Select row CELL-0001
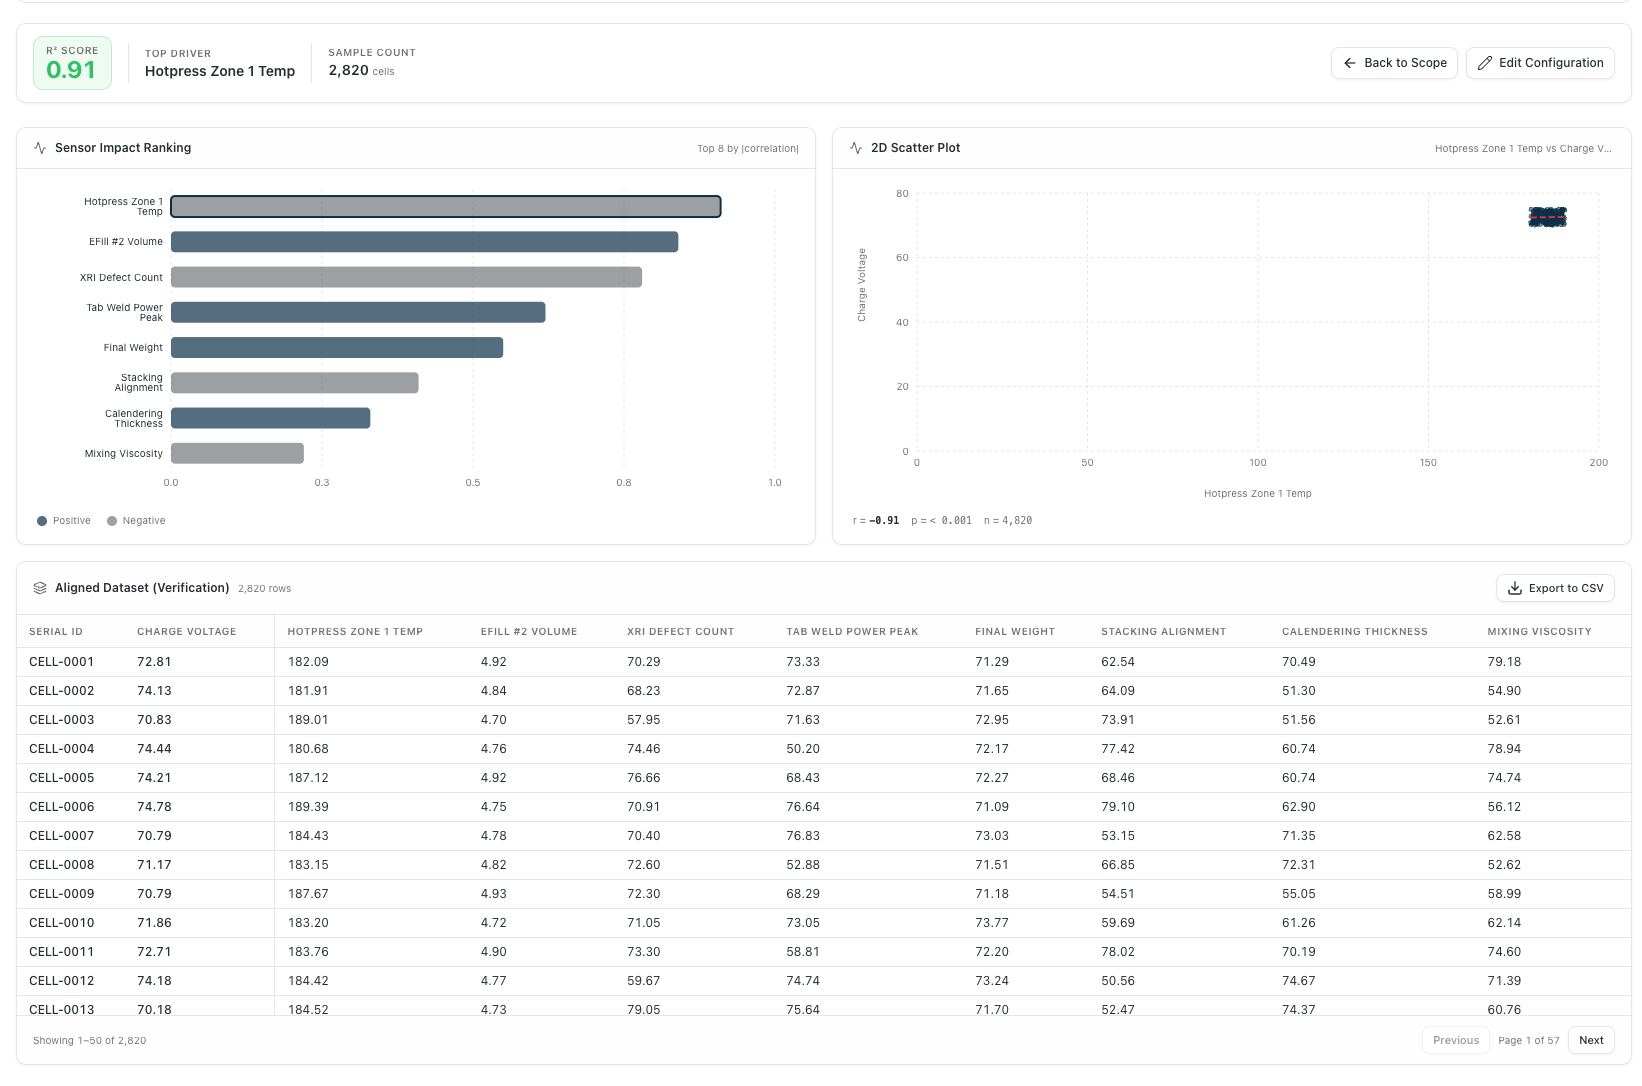Screen dimensions: 1642x1086 point(824,662)
